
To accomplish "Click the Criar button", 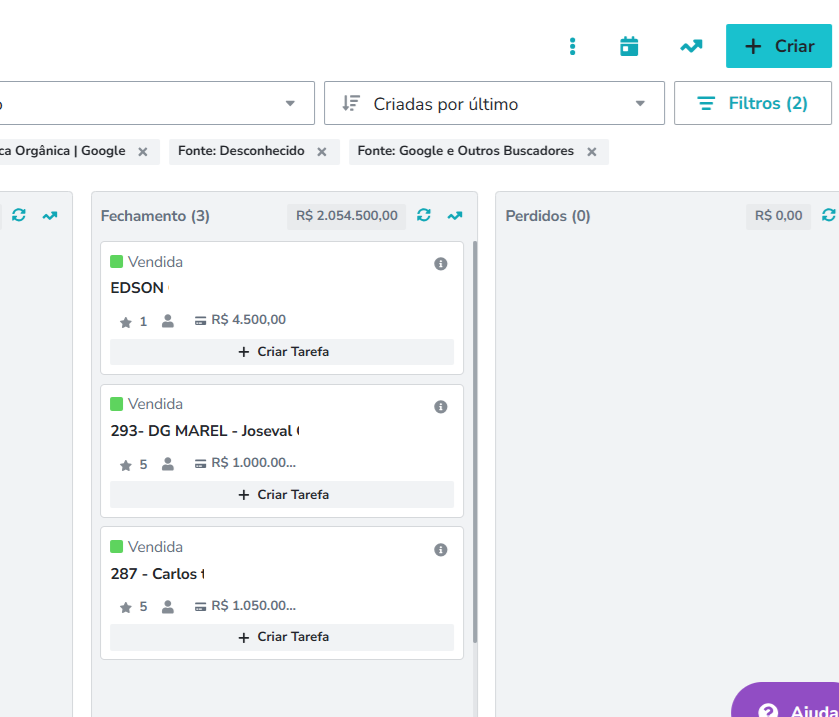I will (x=779, y=47).
